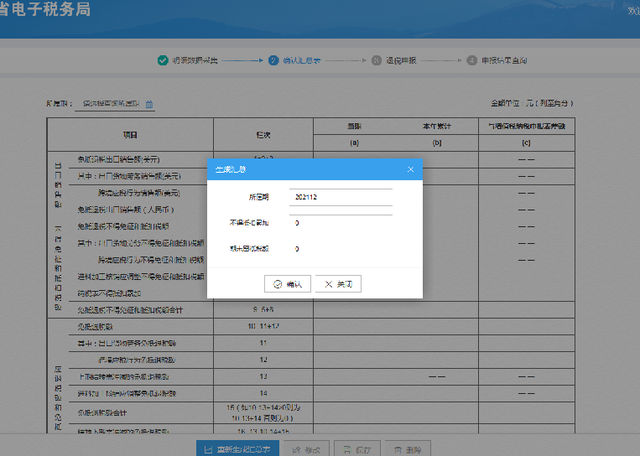This screenshot has height=456, width=640.
Task: Click the 栏次 column header
Action: (263, 135)
